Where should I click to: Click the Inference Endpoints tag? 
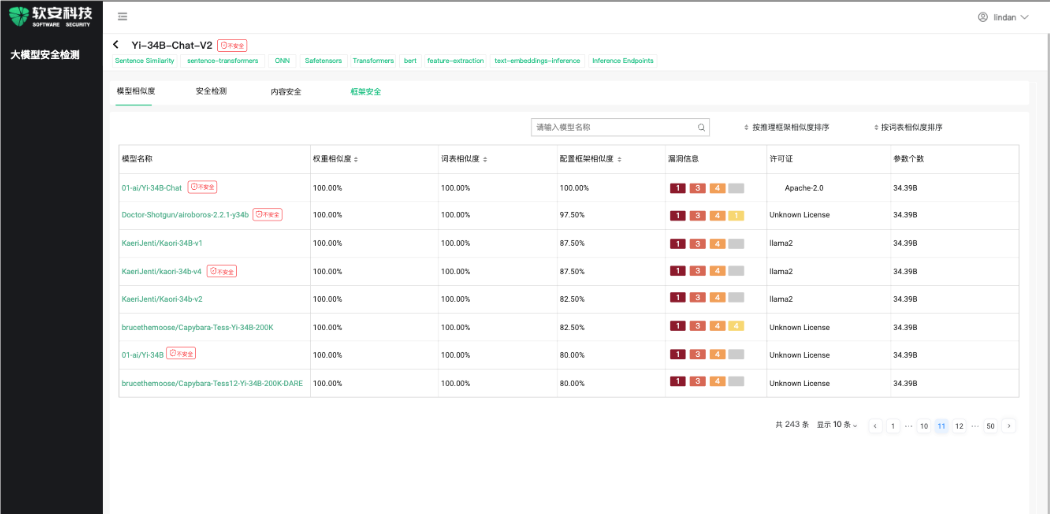[623, 61]
